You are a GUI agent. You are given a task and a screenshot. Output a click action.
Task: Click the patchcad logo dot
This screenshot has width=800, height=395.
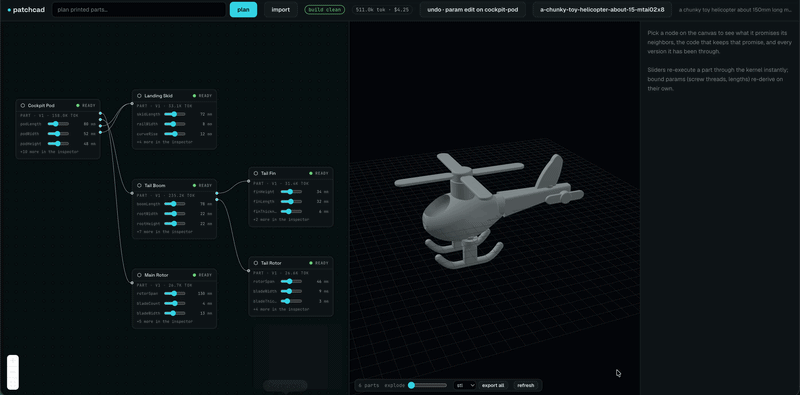(x=9, y=10)
